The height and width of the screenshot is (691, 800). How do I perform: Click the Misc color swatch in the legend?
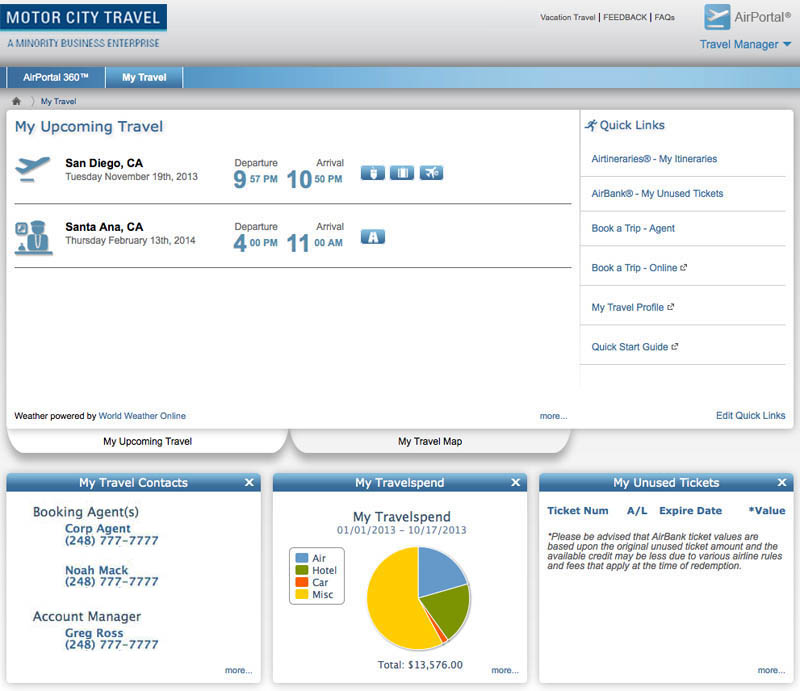(x=302, y=595)
